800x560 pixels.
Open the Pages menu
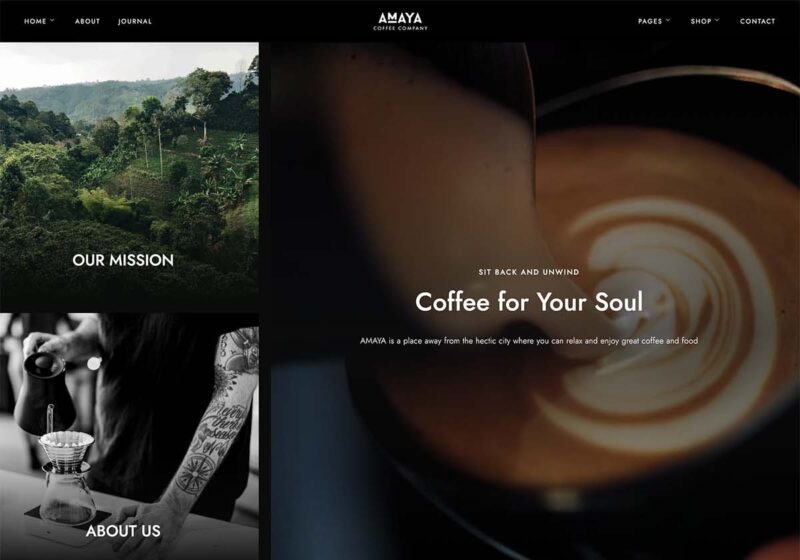point(649,21)
